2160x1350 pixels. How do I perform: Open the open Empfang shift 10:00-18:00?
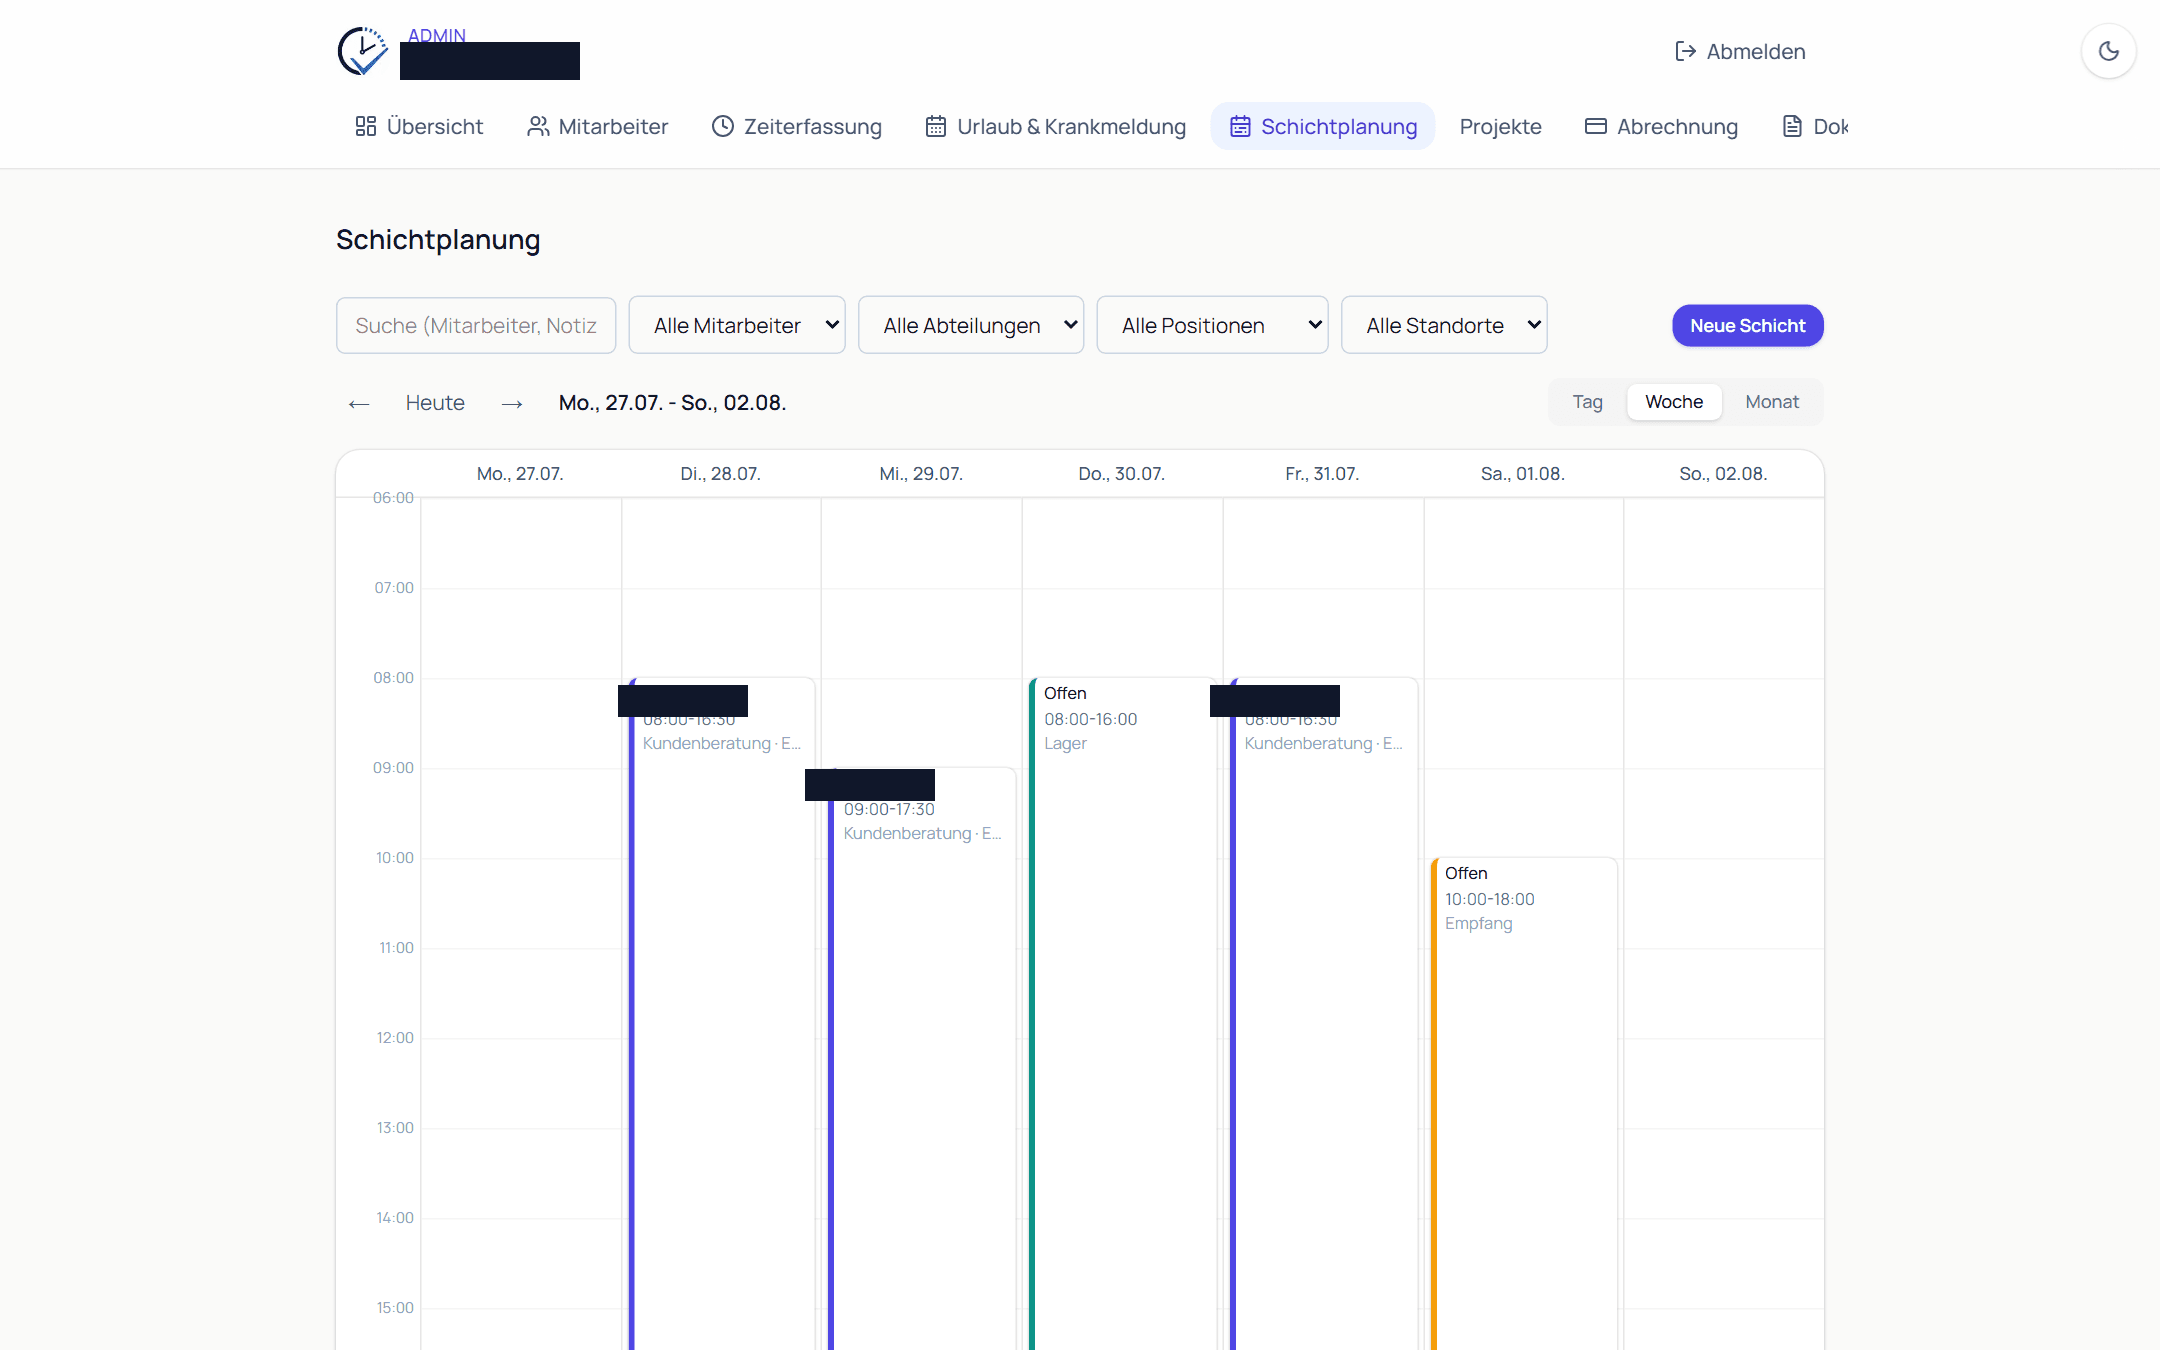pos(1524,1103)
